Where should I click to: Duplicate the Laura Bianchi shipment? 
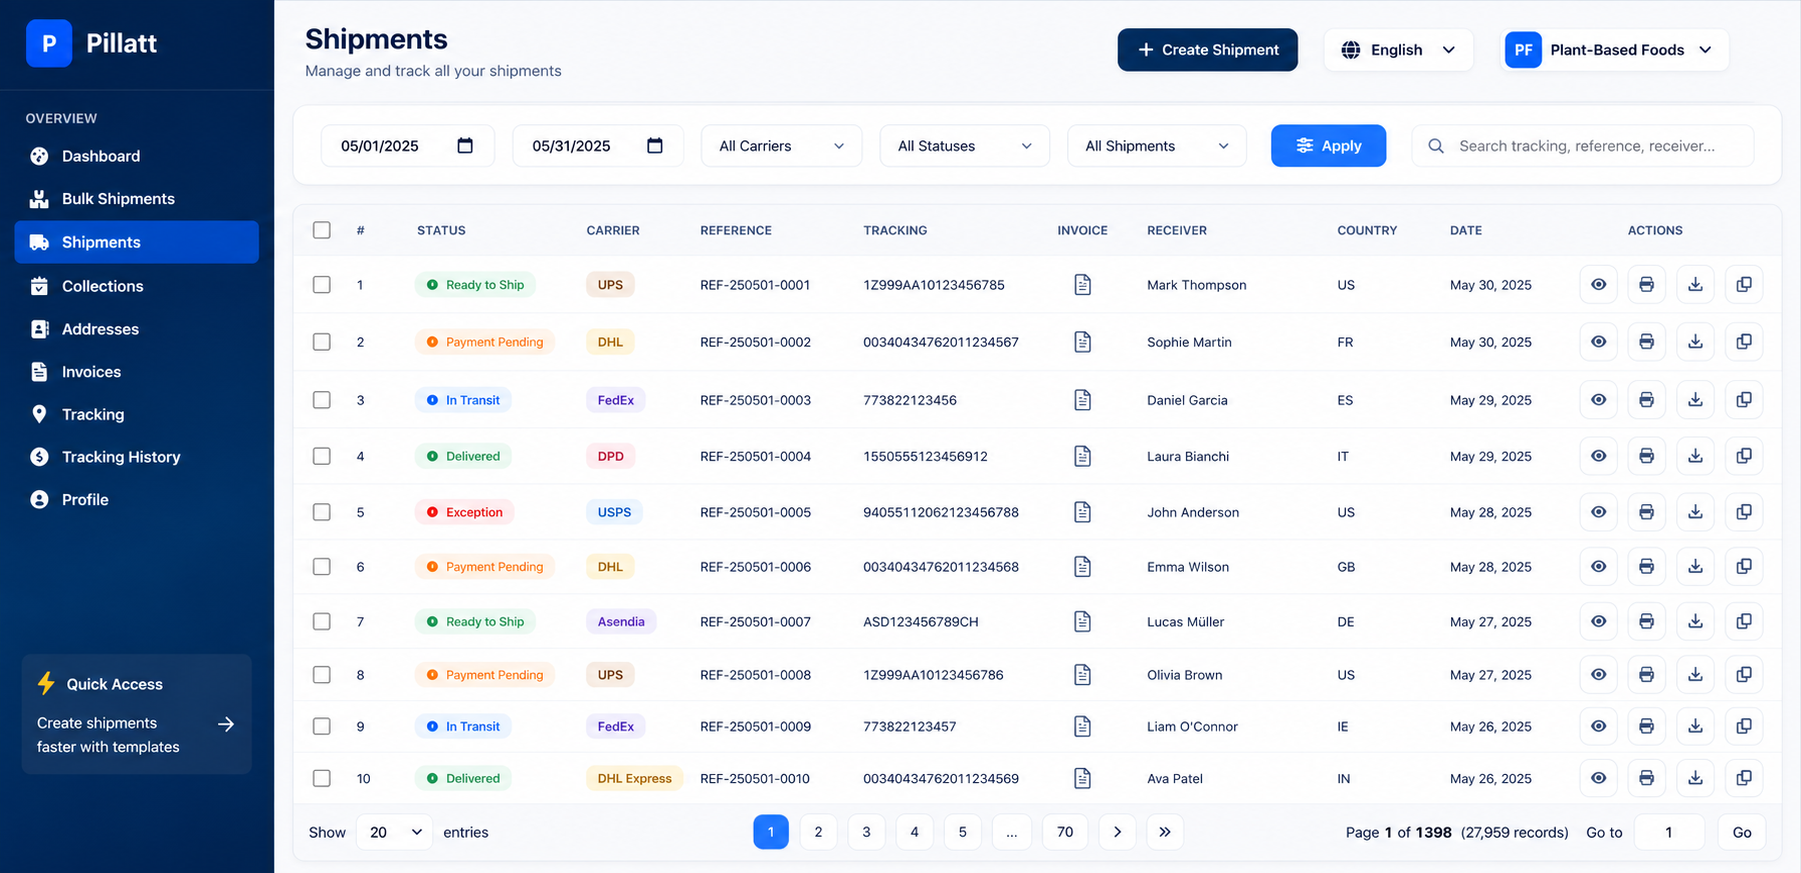point(1743,456)
